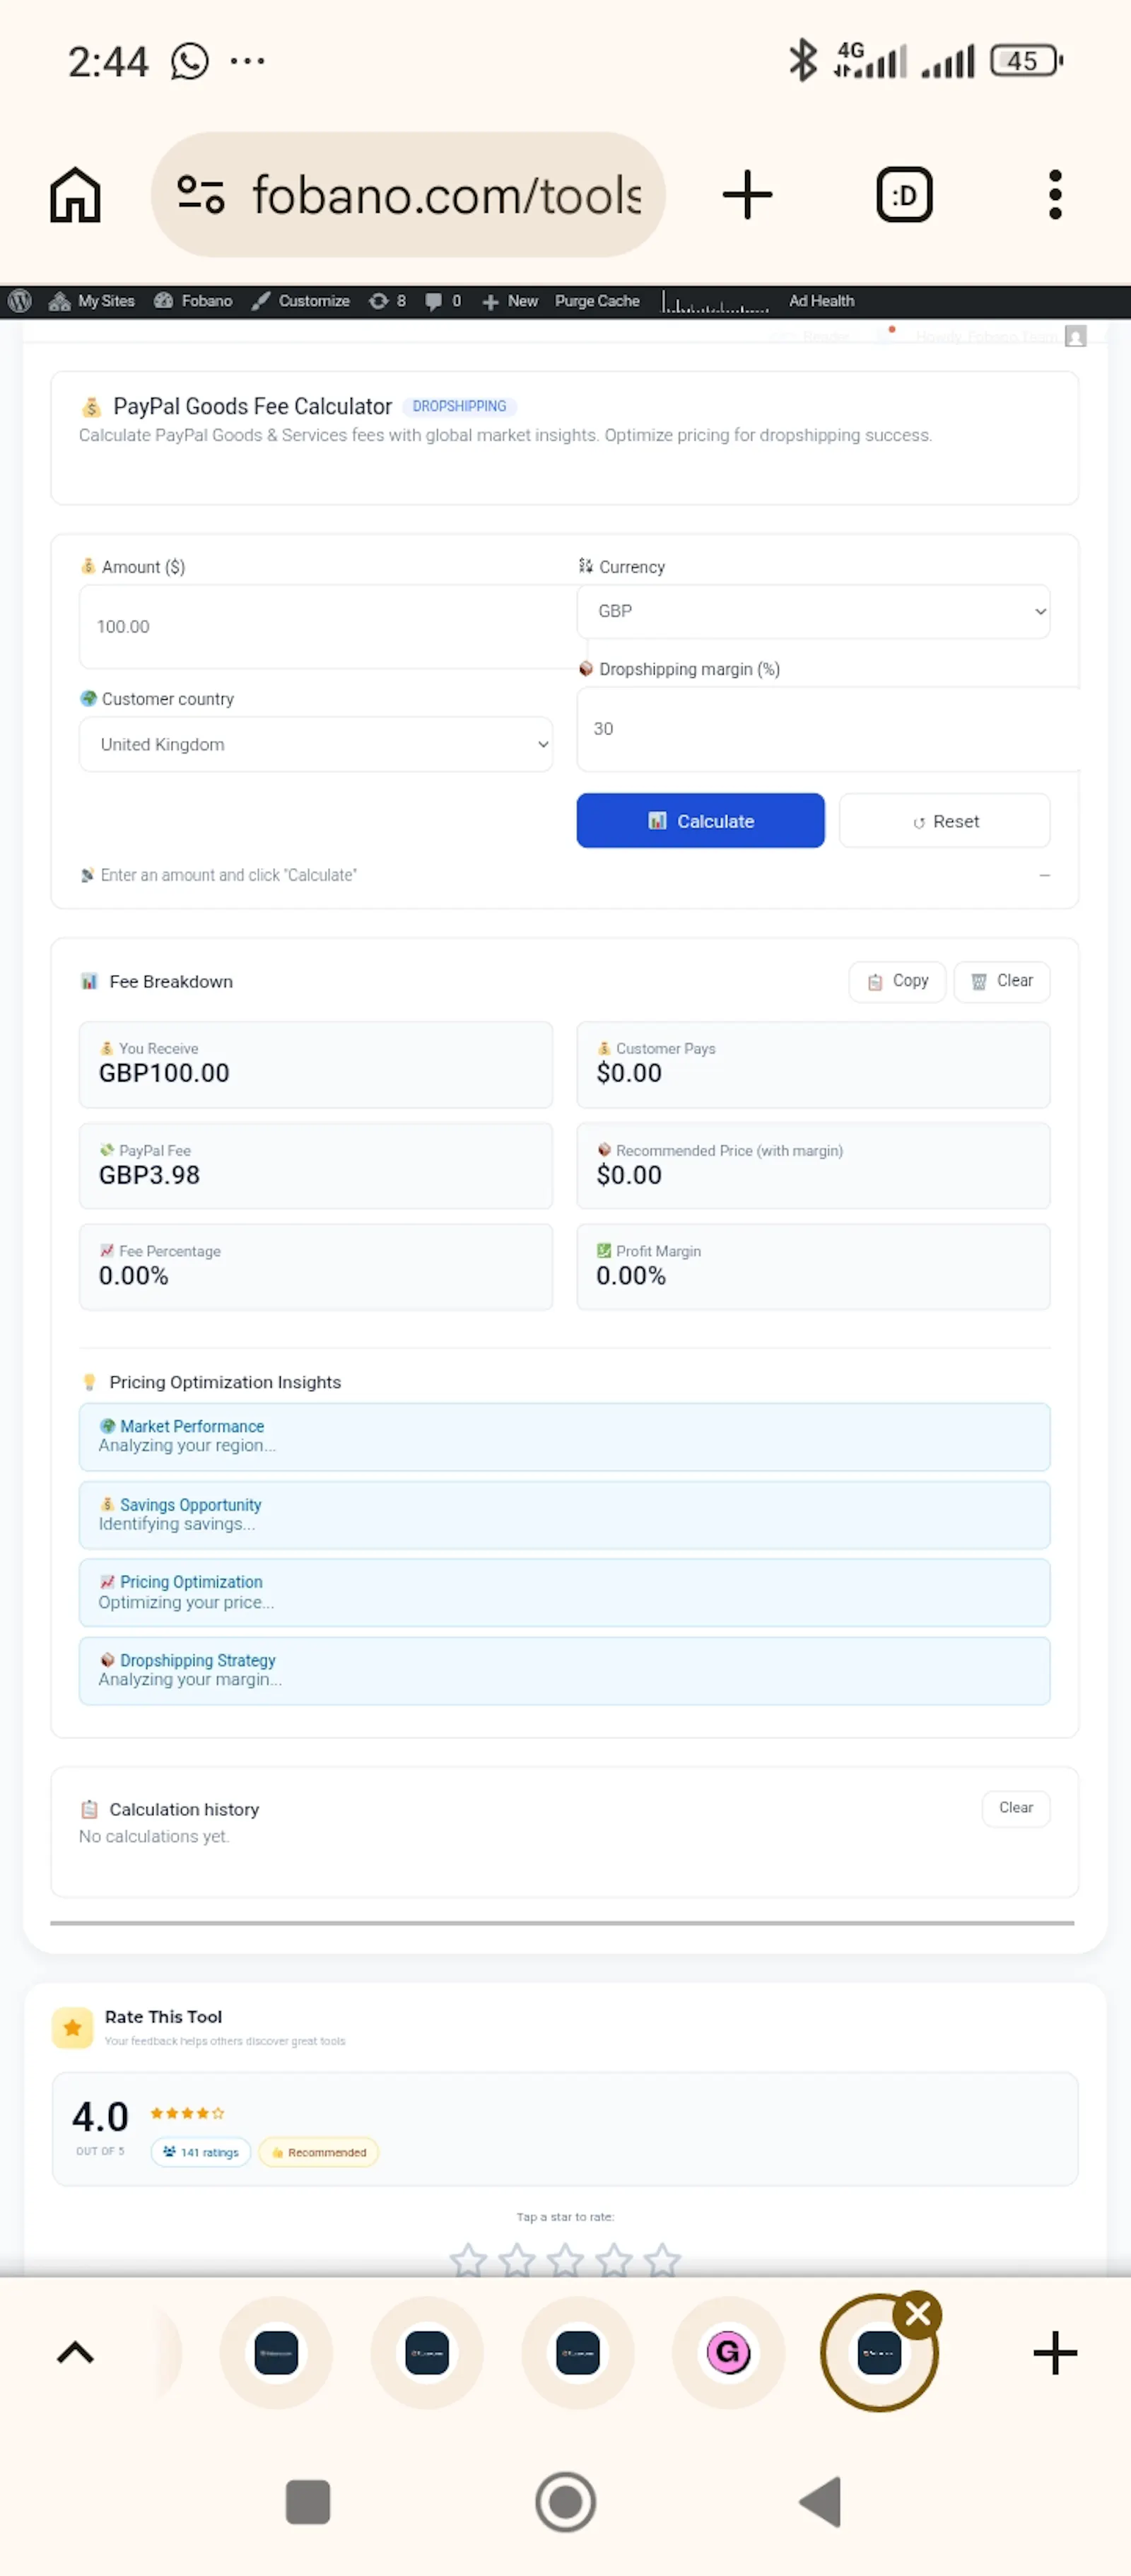Image resolution: width=1131 pixels, height=2576 pixels.
Task: Click the admin bar stats graph
Action: (715, 302)
